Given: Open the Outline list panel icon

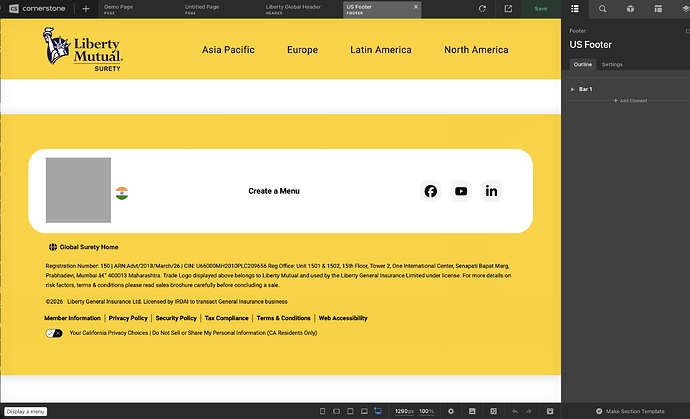Looking at the screenshot, I should click(575, 9).
